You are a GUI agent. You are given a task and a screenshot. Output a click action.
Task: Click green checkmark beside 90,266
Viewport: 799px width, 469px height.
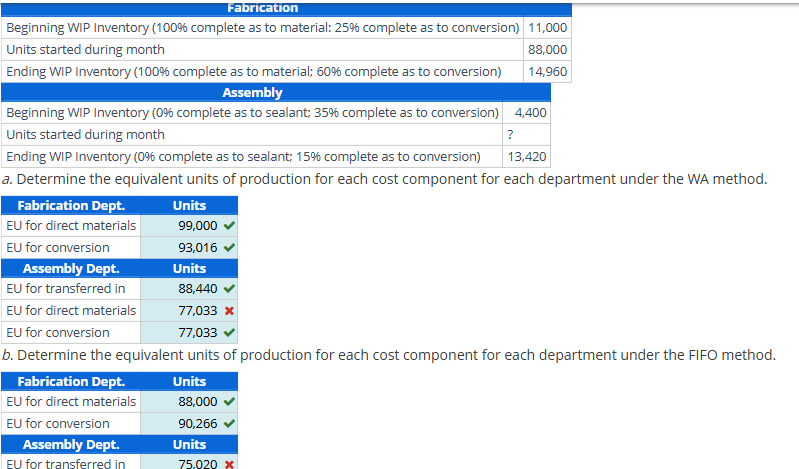229,424
